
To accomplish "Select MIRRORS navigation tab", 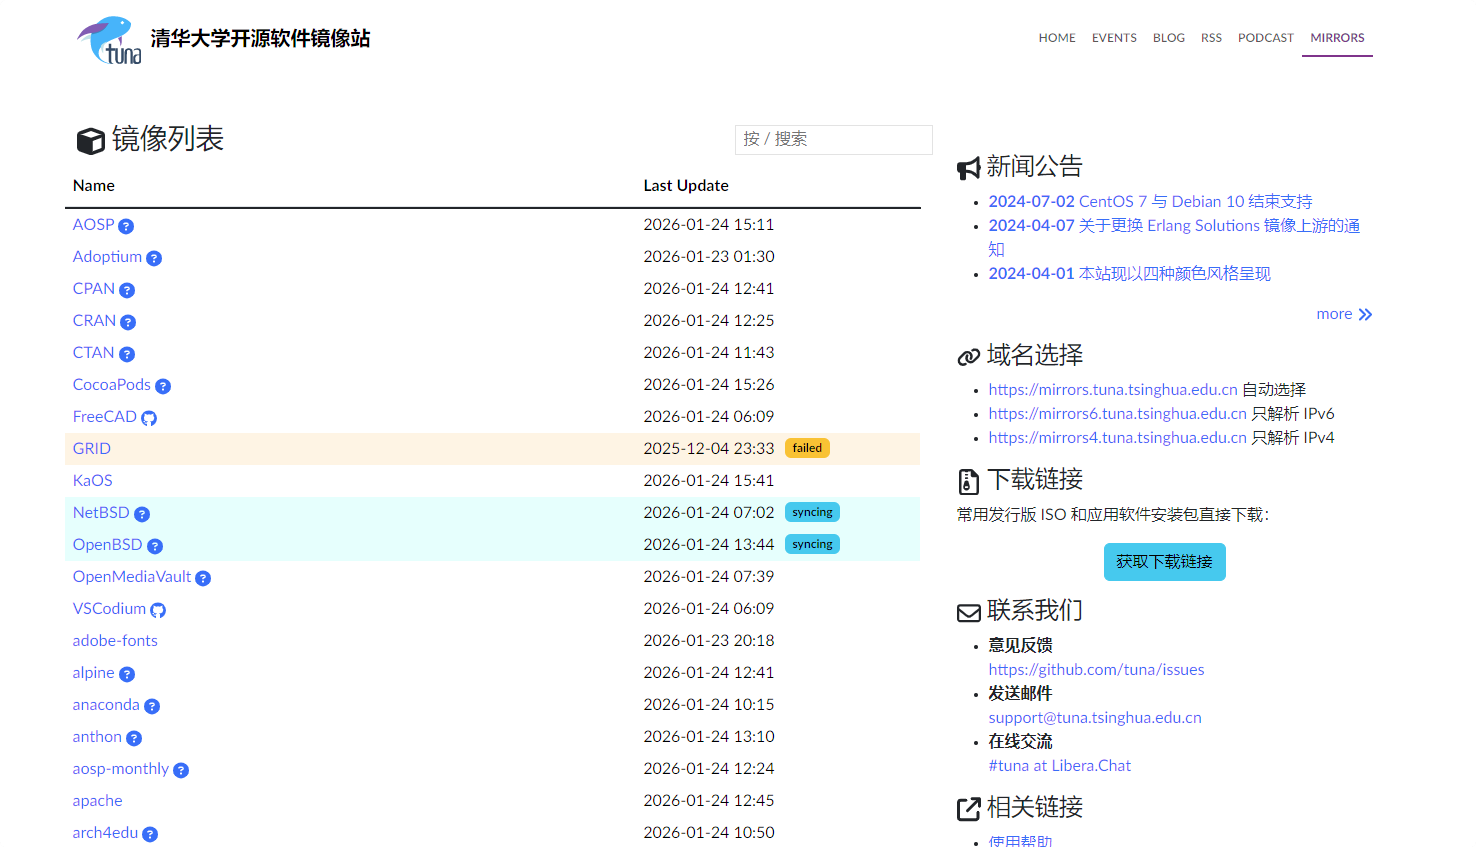I will 1337,38.
